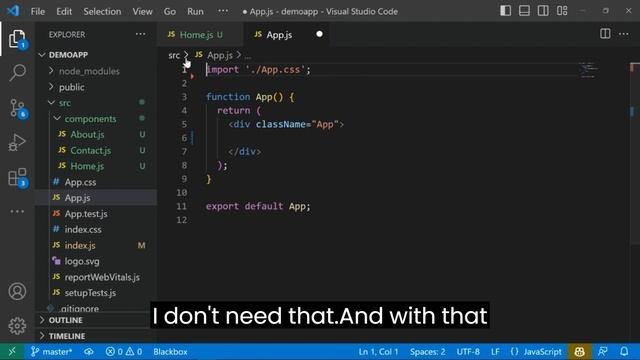Open notifications bell icon
The height and width of the screenshot is (360, 640).
[x=624, y=351]
